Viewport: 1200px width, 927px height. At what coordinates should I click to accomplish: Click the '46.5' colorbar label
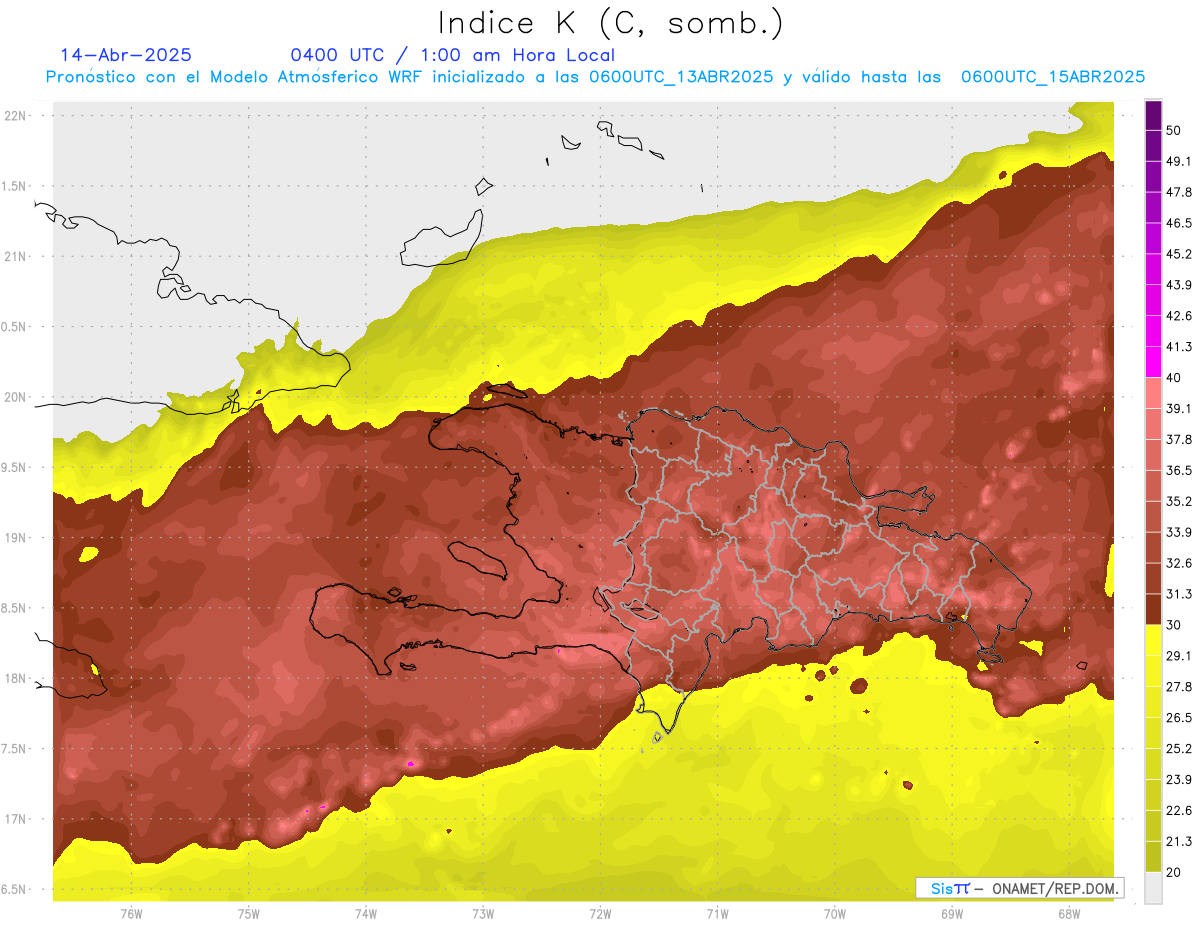[1179, 223]
